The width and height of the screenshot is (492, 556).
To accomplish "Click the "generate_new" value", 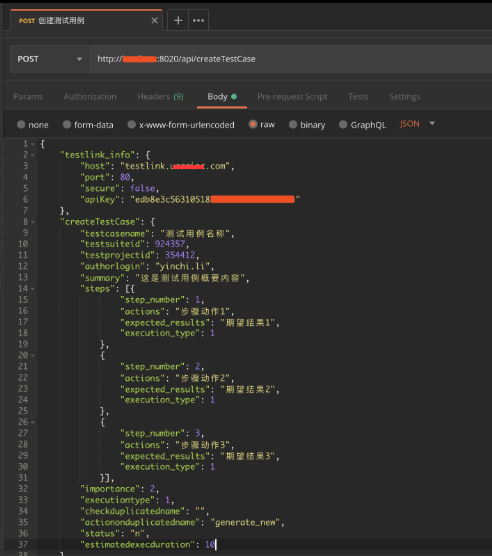I will tap(245, 522).
